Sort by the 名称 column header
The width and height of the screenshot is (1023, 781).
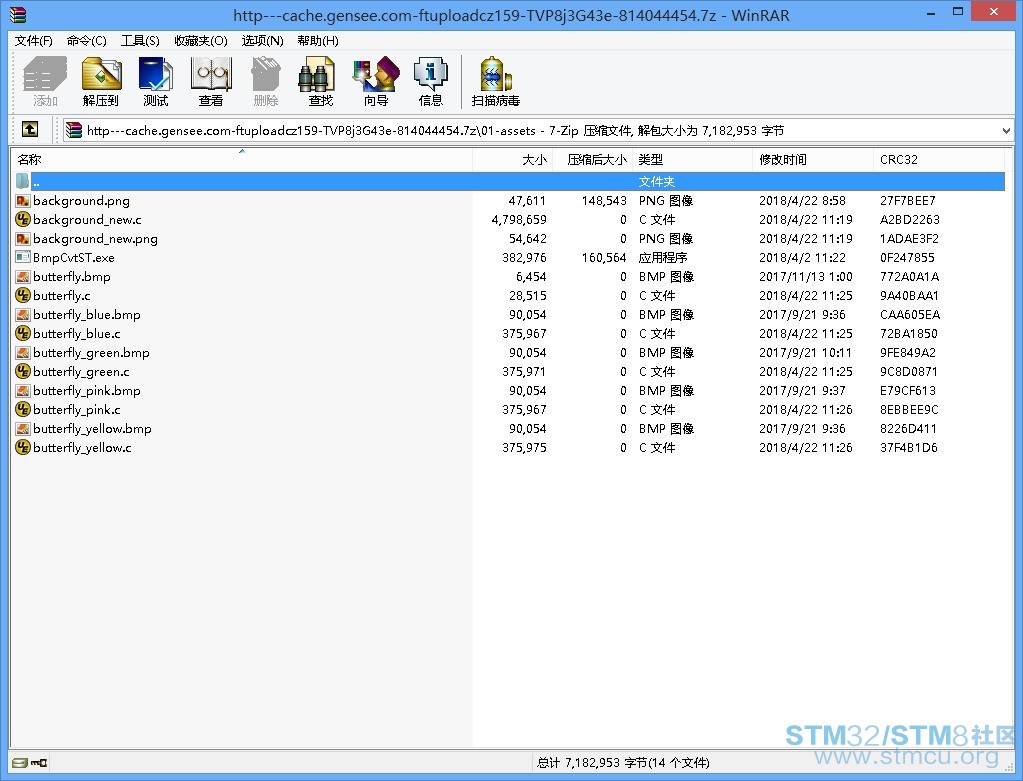pyautogui.click(x=241, y=160)
